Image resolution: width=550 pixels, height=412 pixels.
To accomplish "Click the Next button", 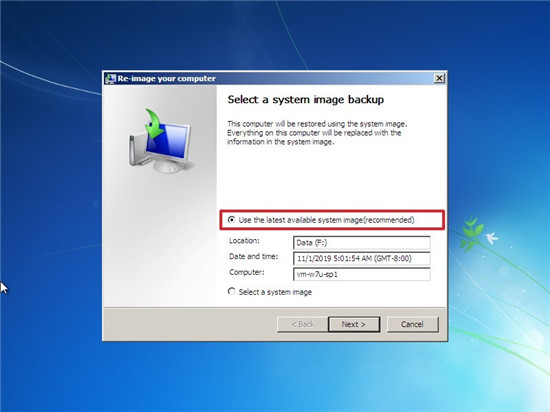I will pos(354,324).
